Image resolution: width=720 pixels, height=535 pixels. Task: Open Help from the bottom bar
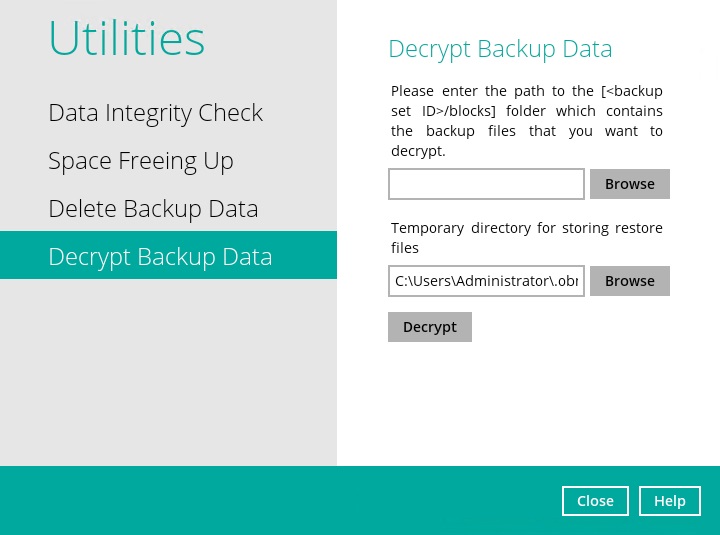tap(669, 501)
